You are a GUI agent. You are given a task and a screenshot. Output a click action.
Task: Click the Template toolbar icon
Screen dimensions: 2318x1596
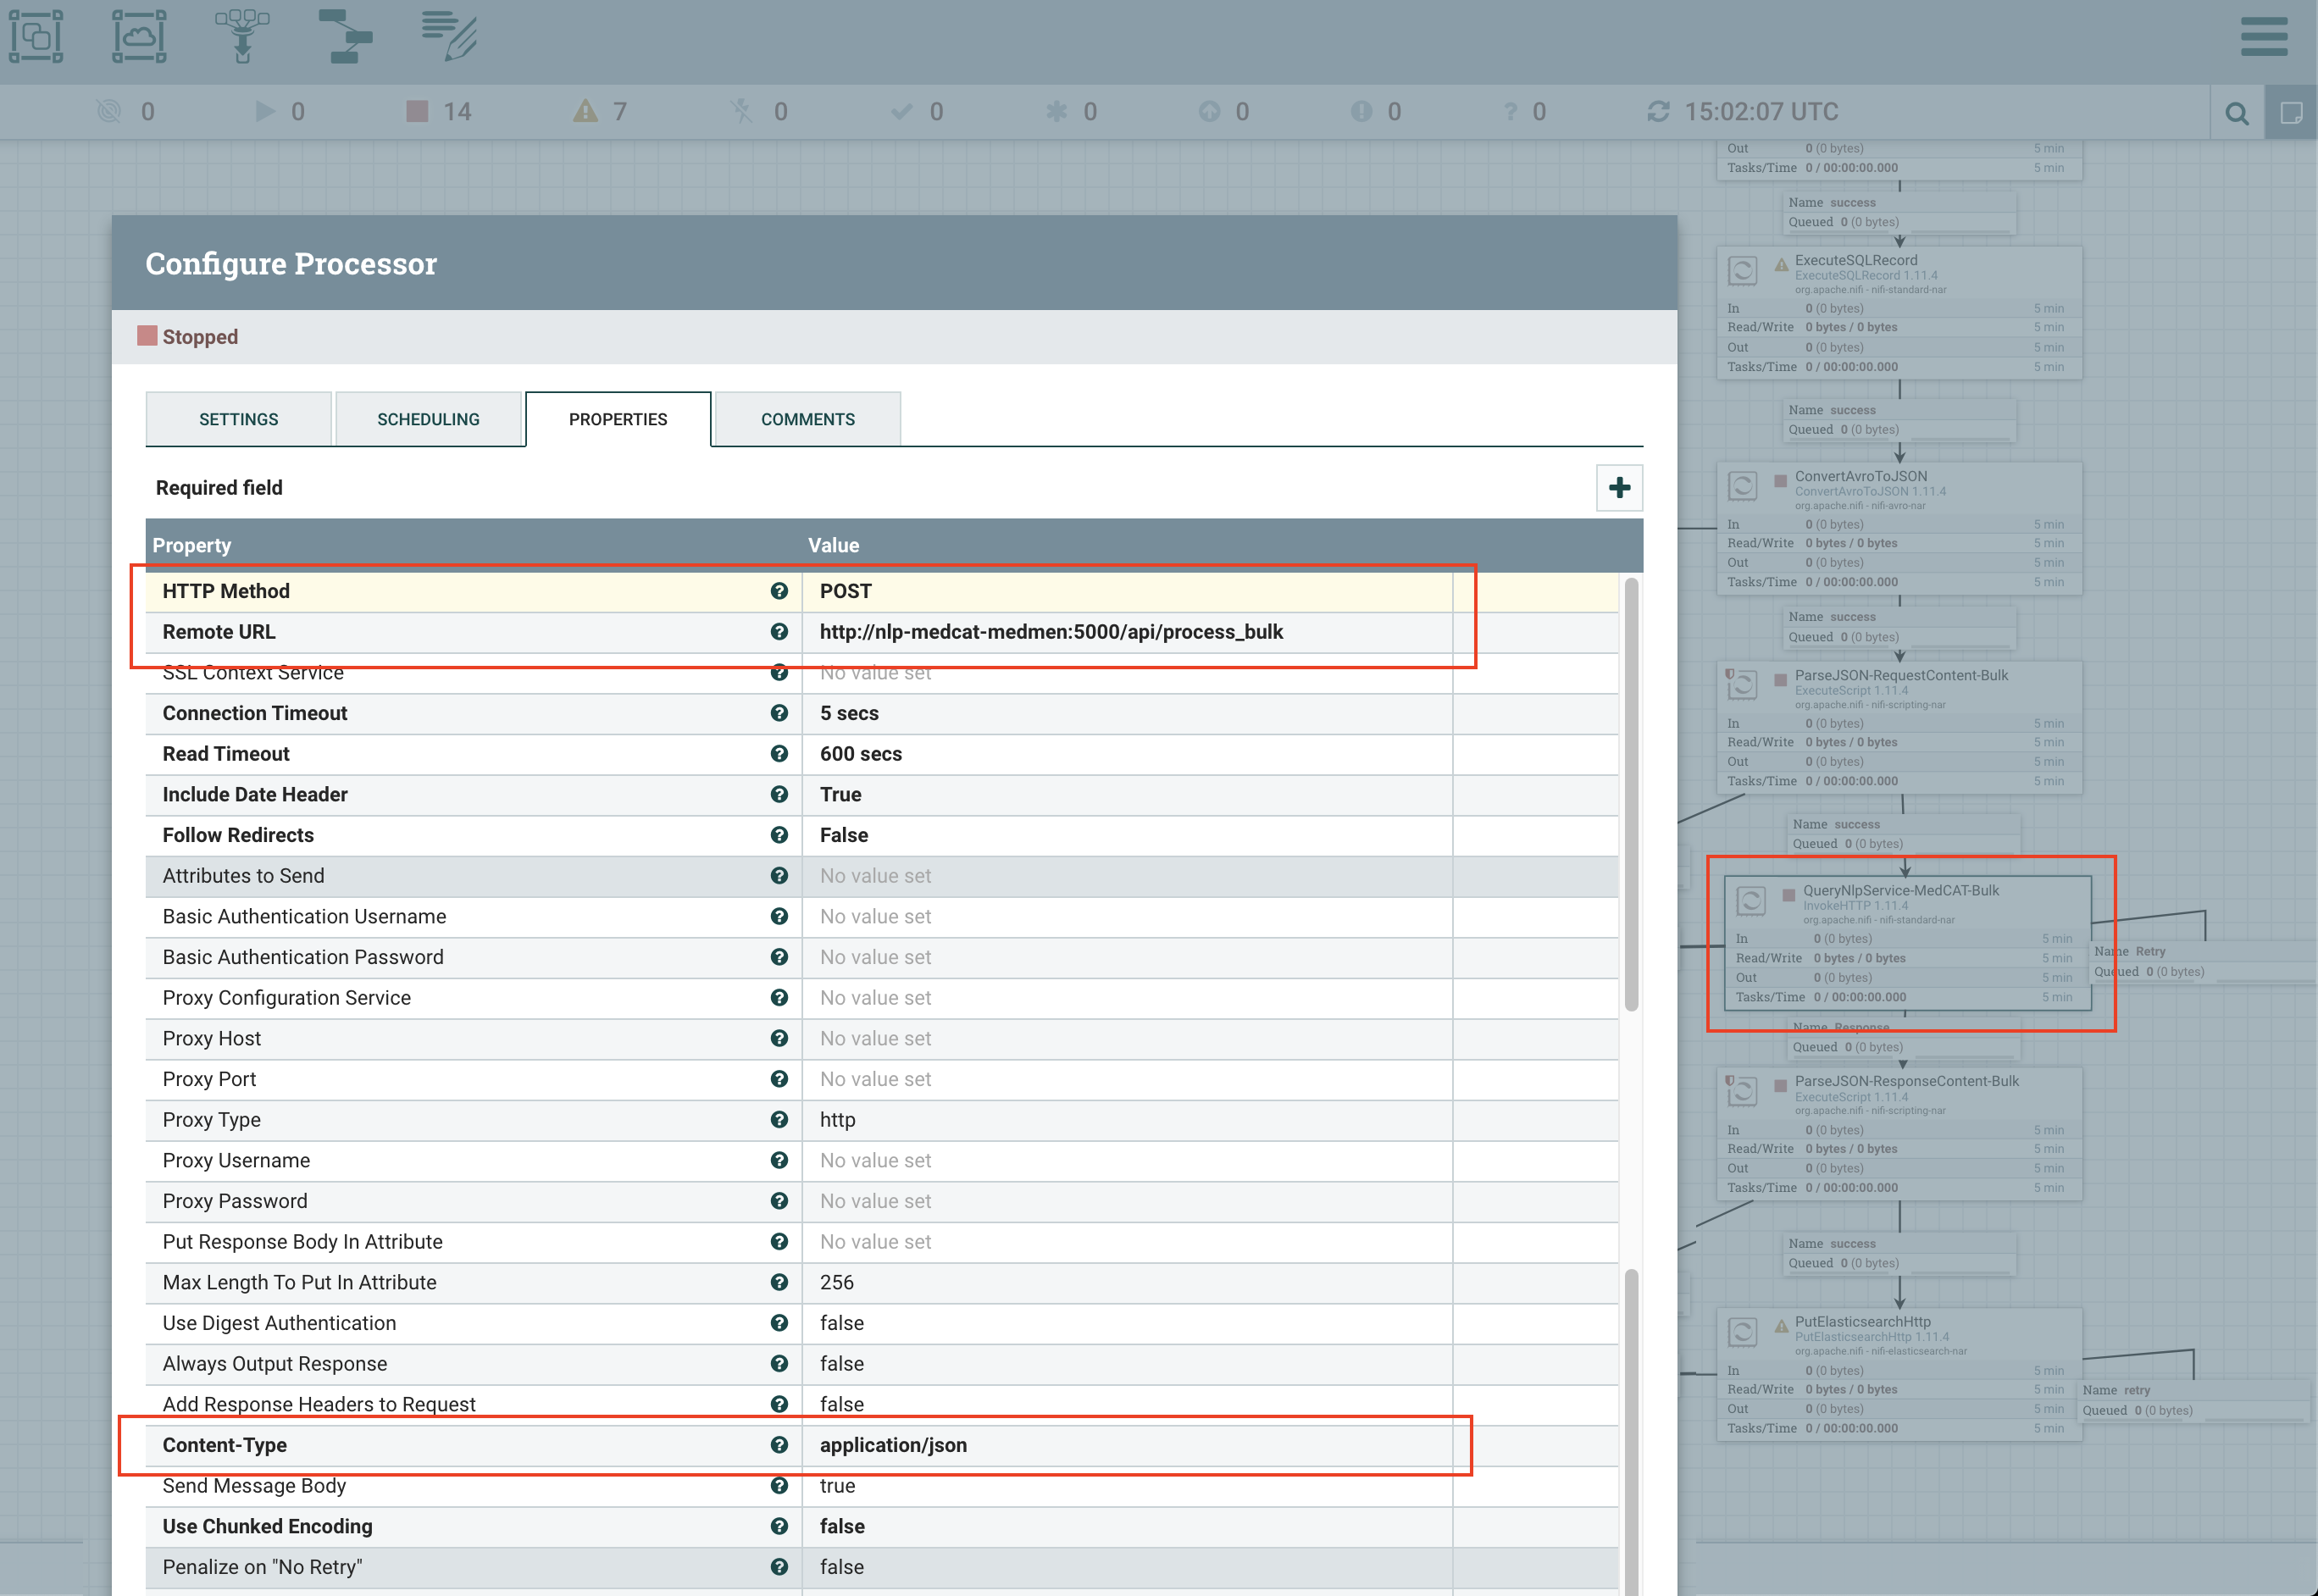click(x=345, y=36)
